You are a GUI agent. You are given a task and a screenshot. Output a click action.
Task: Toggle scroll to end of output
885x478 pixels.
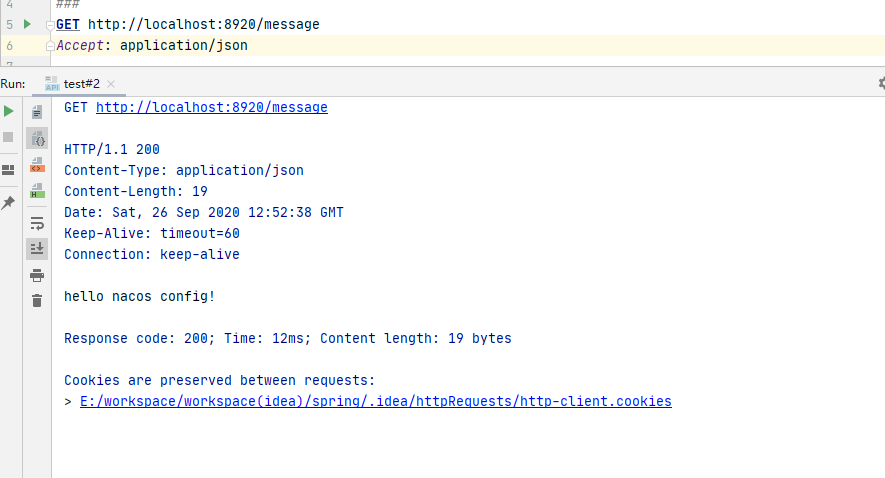click(x=37, y=248)
